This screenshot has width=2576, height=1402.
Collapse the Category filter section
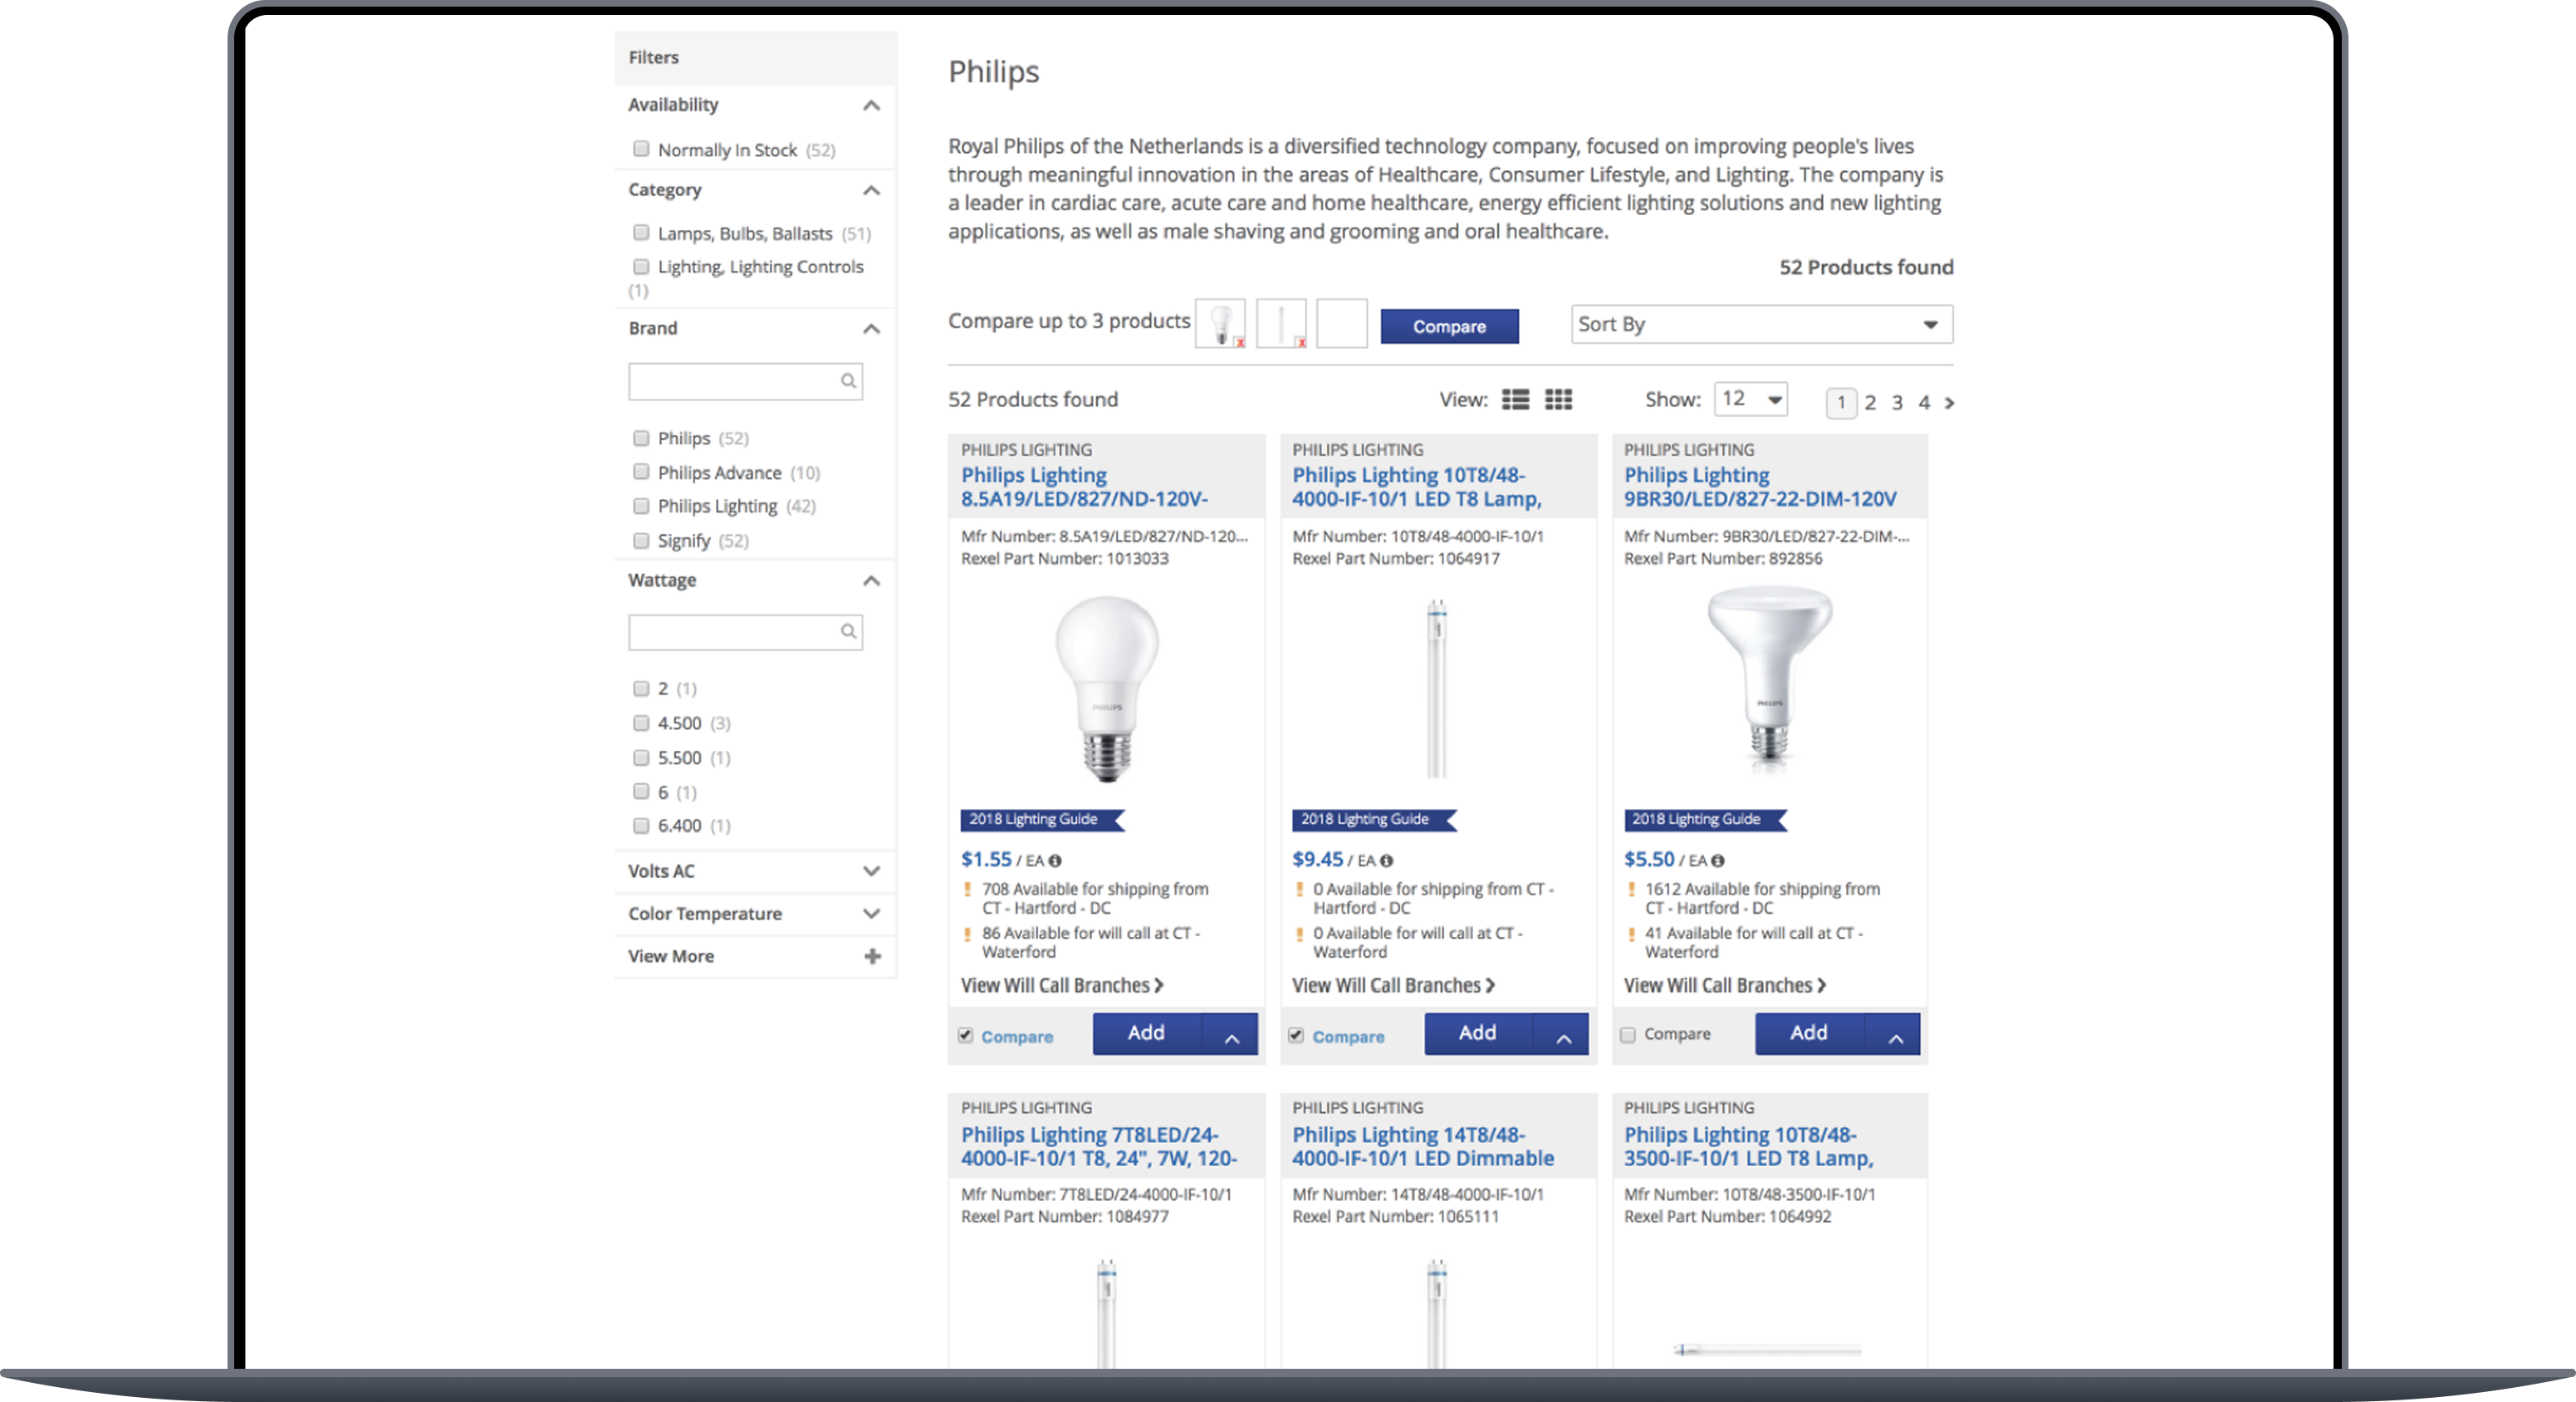(x=871, y=190)
